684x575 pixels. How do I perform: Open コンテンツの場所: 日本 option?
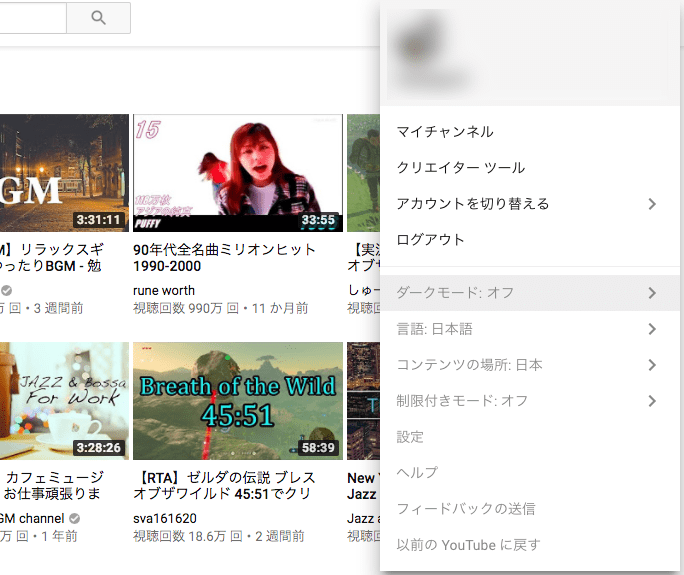[530, 365]
